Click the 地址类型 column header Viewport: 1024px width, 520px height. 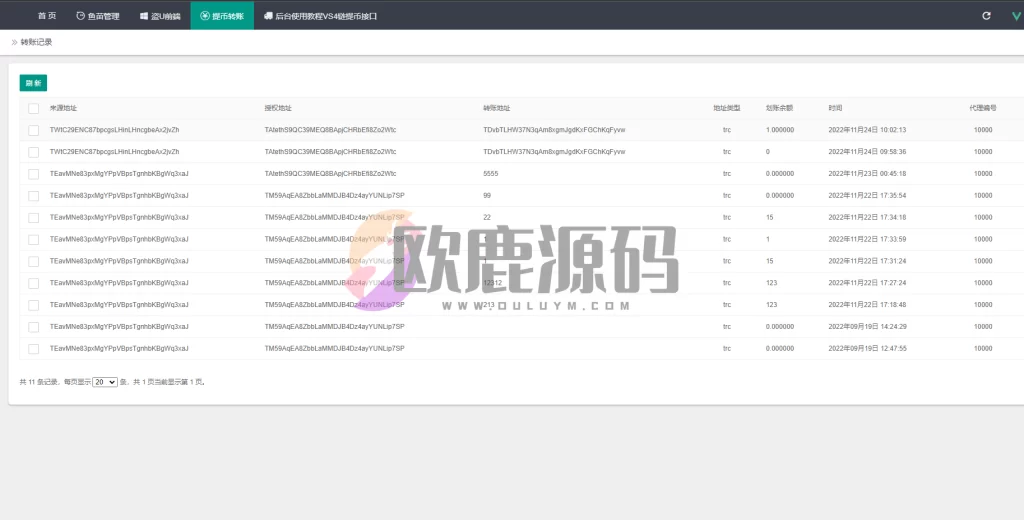727,108
